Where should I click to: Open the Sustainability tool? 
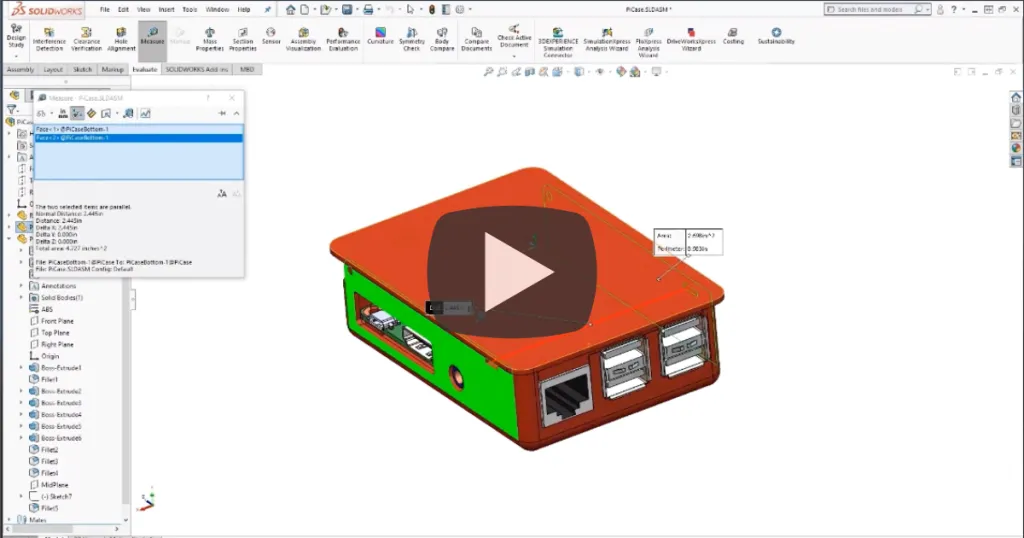point(776,36)
